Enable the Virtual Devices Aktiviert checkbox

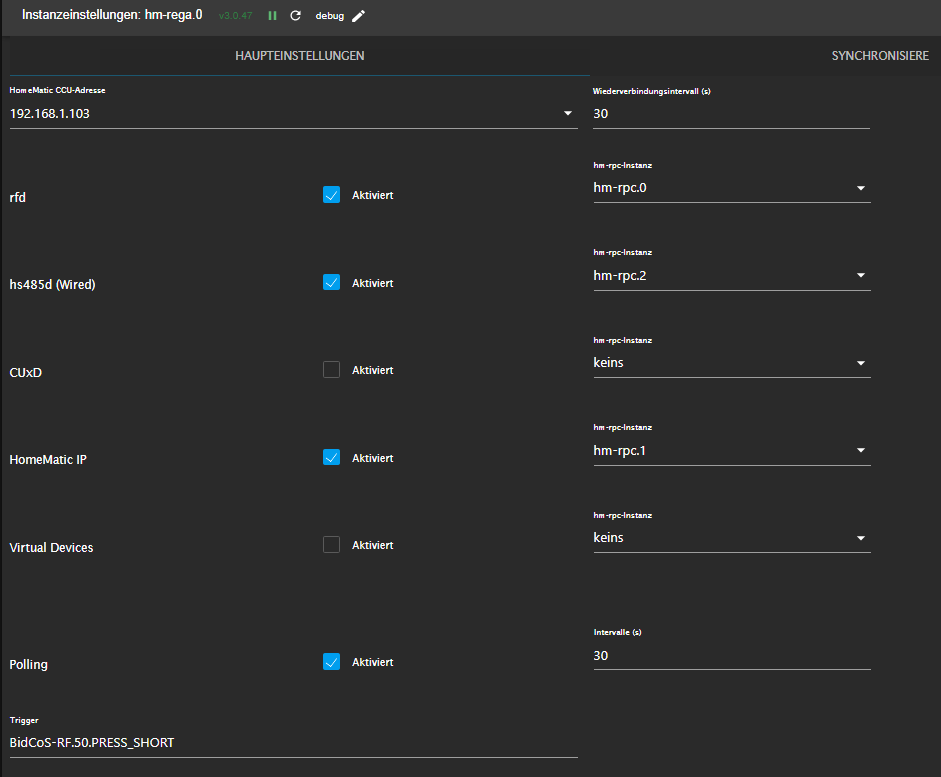coord(331,545)
